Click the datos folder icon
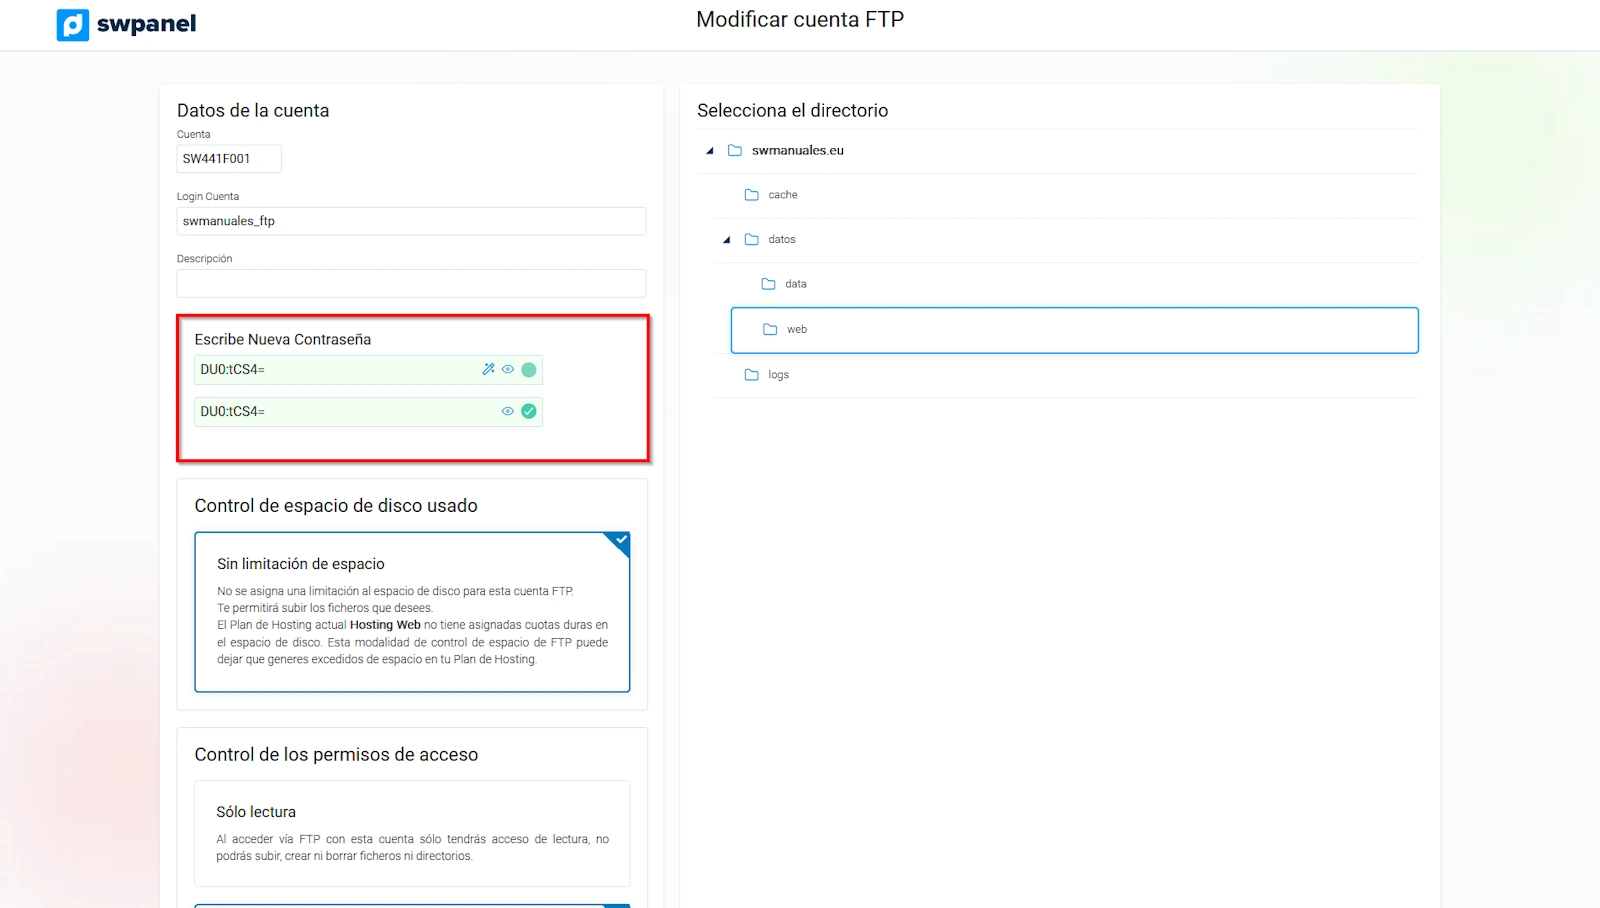This screenshot has width=1600, height=908. (x=752, y=240)
